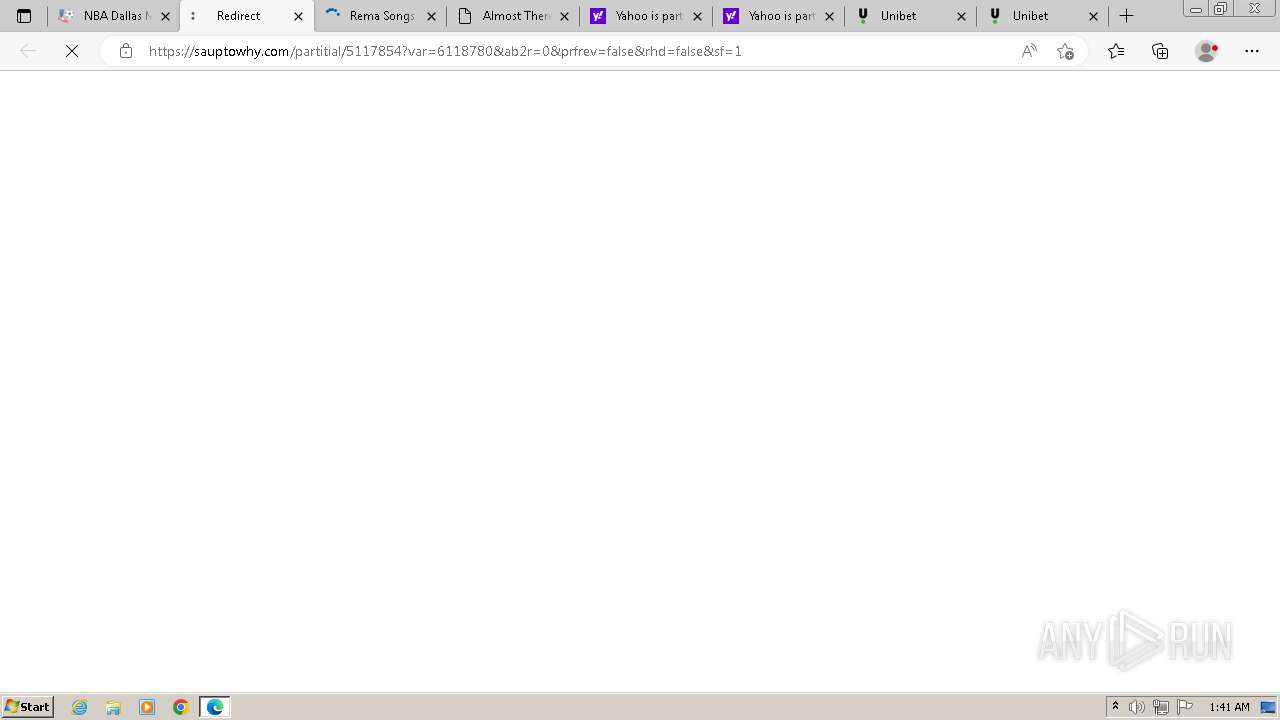This screenshot has width=1280, height=720.
Task: Go back with the back arrow
Action: (x=28, y=51)
